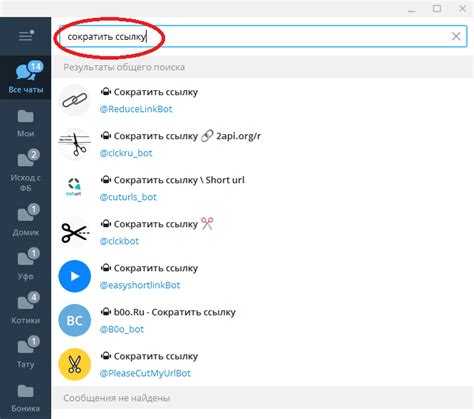Viewport: 474px width, 419px height.
Task: Clear the search field with X
Action: (x=456, y=36)
